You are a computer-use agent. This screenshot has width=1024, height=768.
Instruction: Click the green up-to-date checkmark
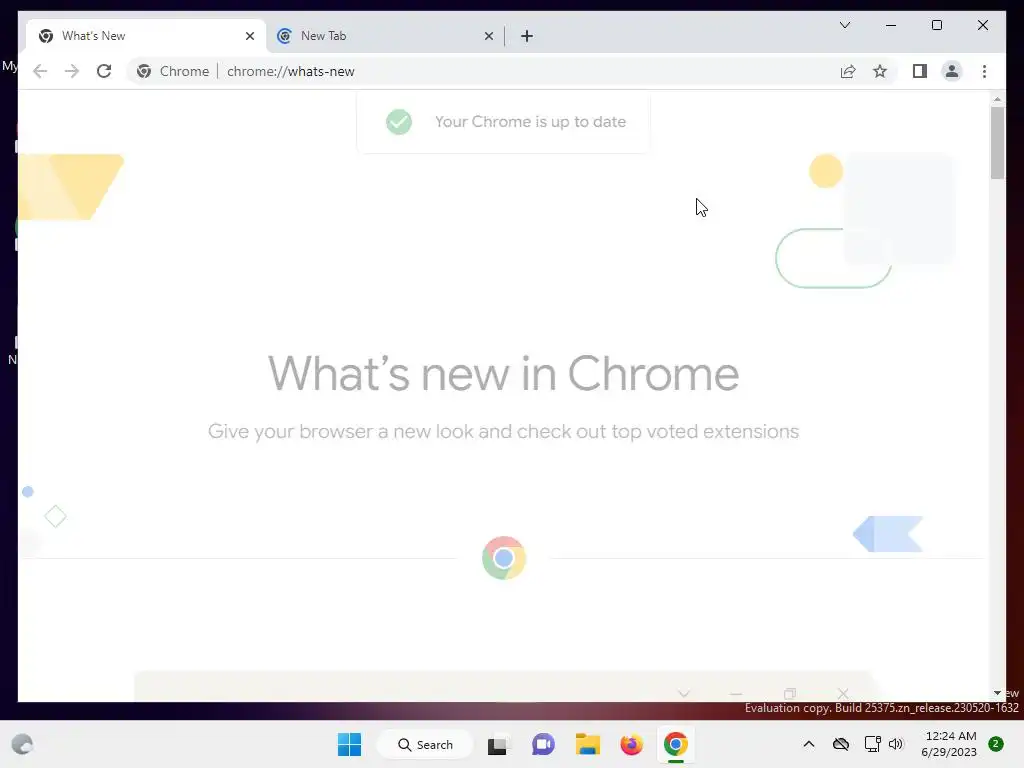[x=398, y=121]
